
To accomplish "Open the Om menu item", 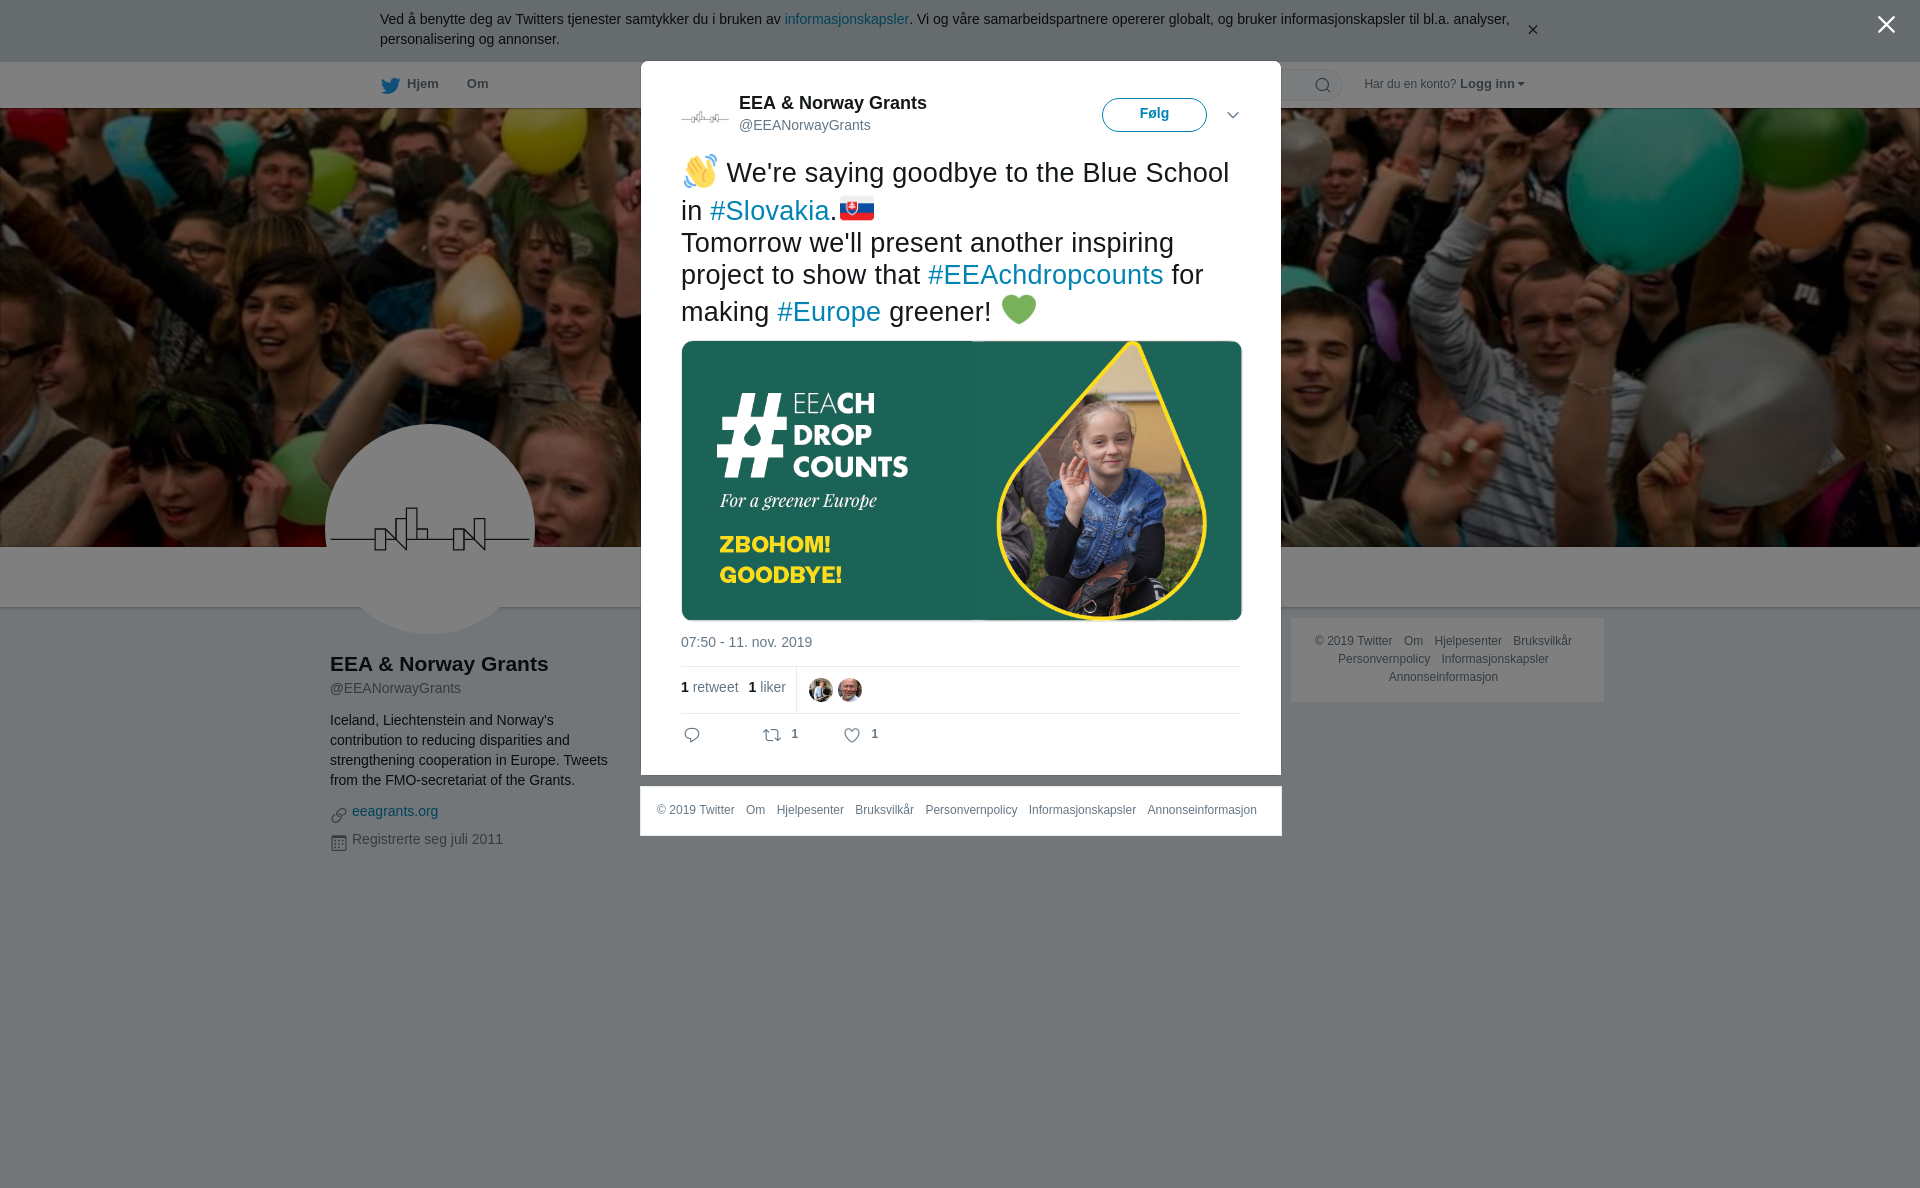I will click(477, 84).
